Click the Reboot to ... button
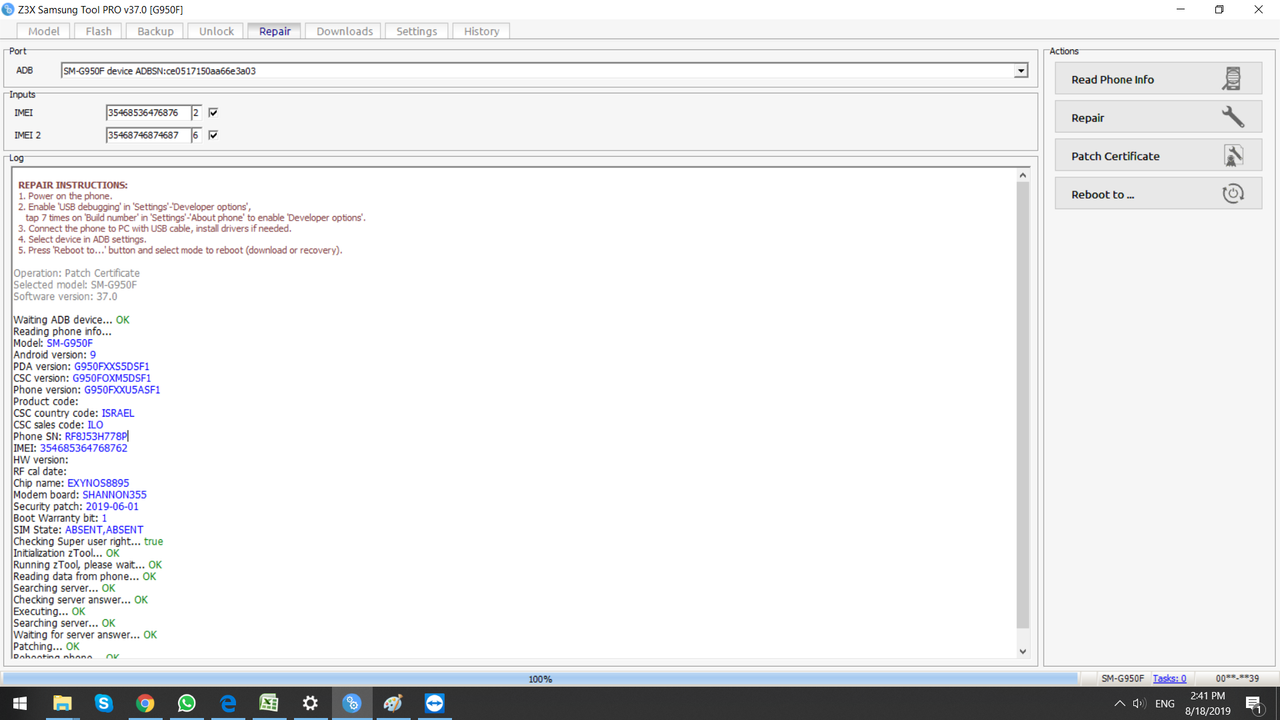 [1158, 194]
